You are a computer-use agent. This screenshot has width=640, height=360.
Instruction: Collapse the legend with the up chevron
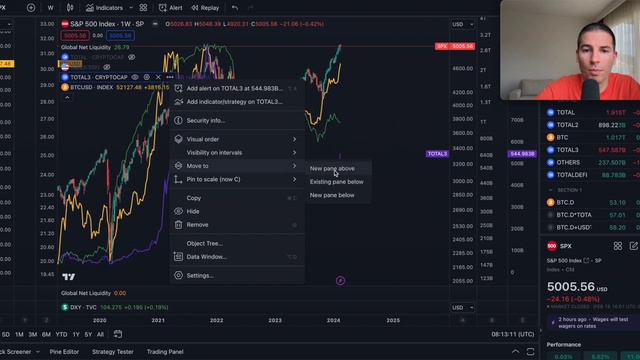pos(67,98)
